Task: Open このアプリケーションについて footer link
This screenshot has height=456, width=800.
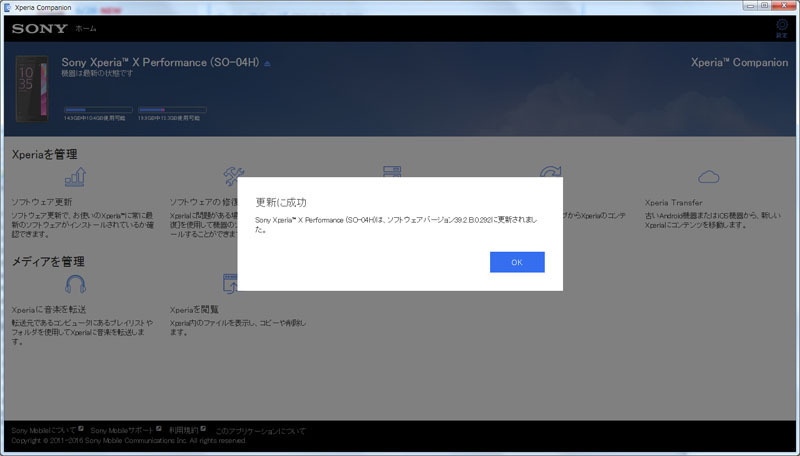Action: coord(260,431)
